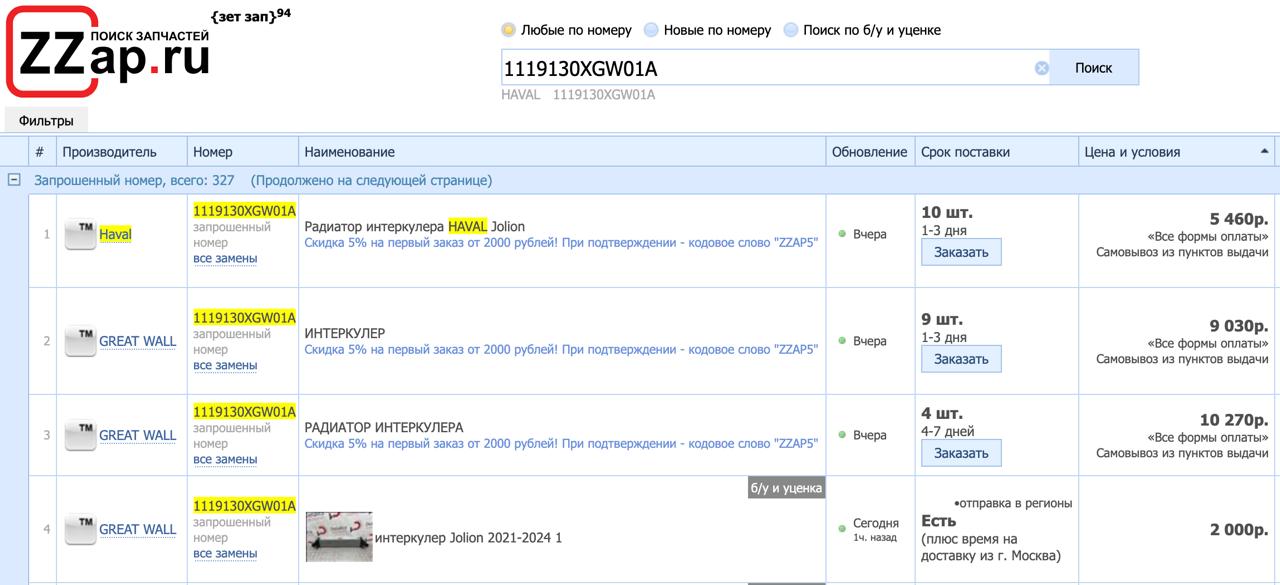1280x585 pixels.
Task: Click the TM brand icon in row 4
Action: (x=80, y=529)
